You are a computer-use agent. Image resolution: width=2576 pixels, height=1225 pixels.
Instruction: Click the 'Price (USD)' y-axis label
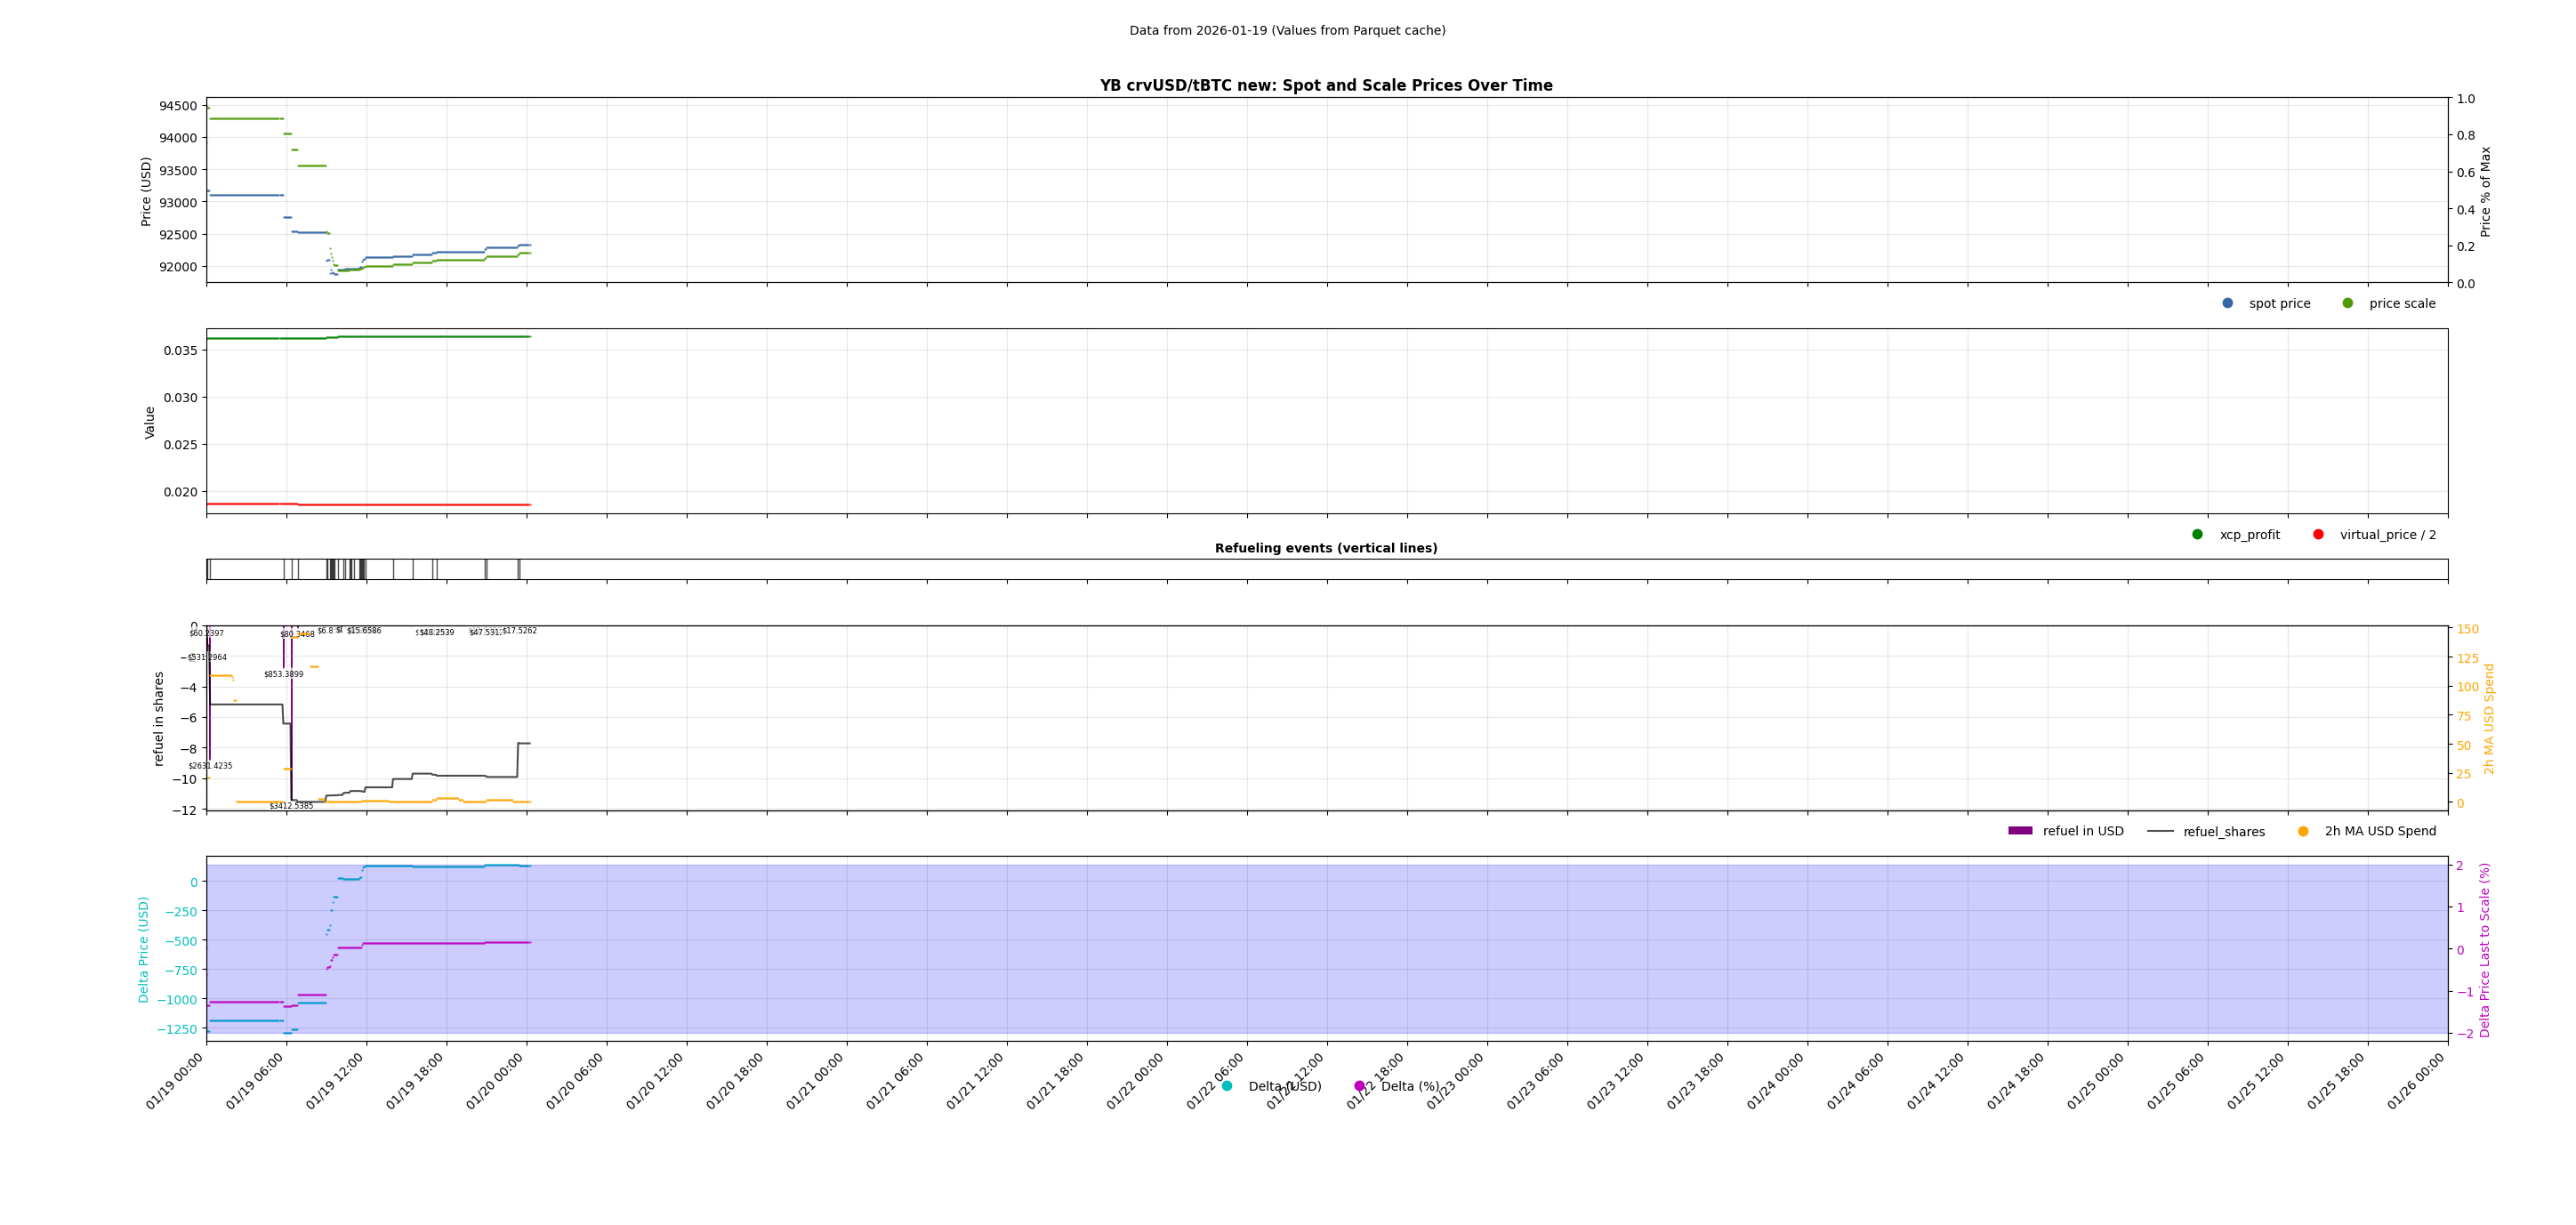click(x=146, y=191)
